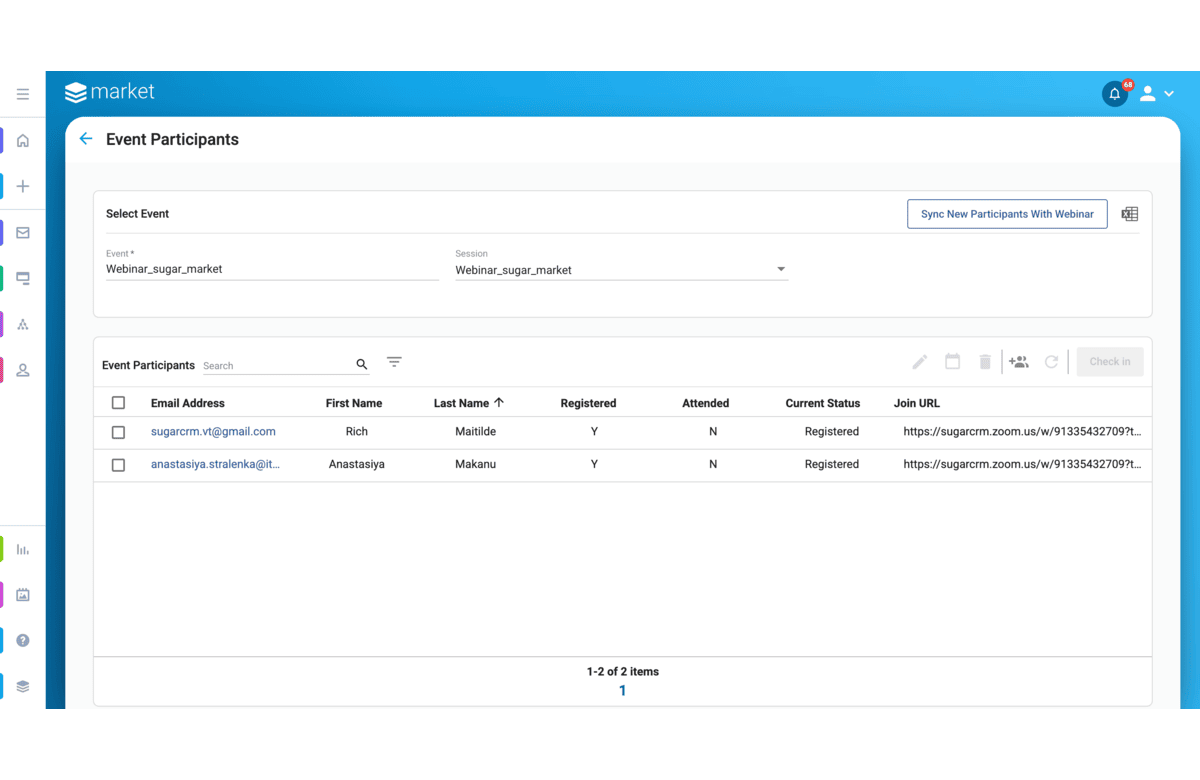
Task: Click the Search participants input field
Action: [x=277, y=366]
